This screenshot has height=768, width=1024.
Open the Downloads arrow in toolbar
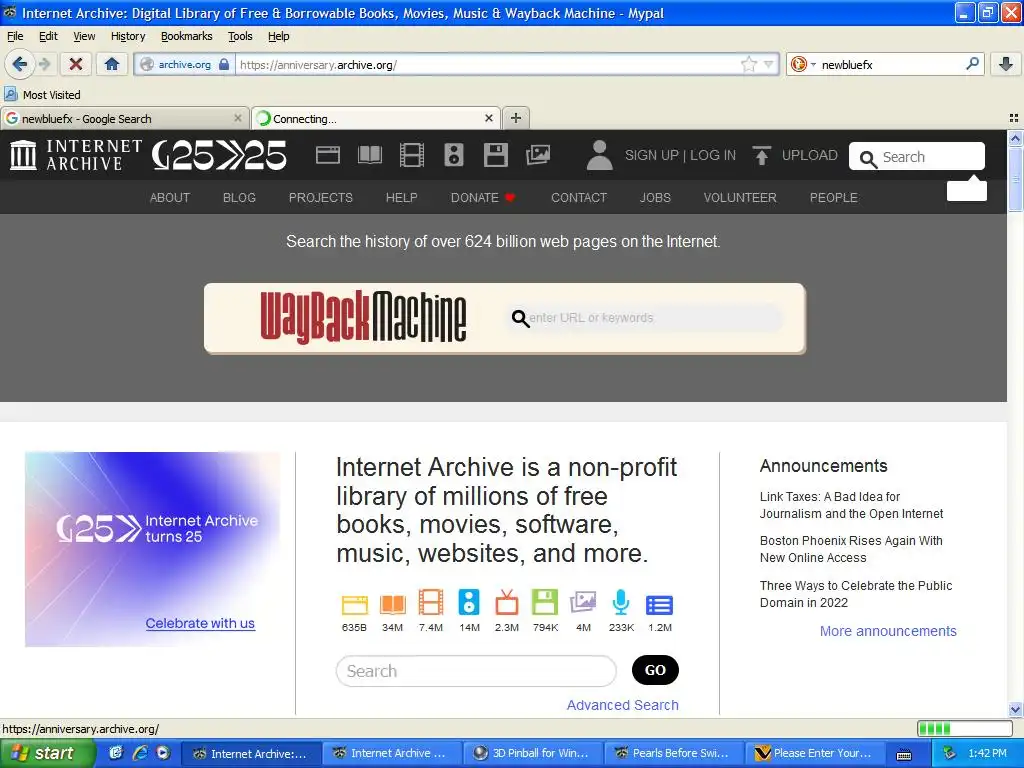(x=1006, y=64)
